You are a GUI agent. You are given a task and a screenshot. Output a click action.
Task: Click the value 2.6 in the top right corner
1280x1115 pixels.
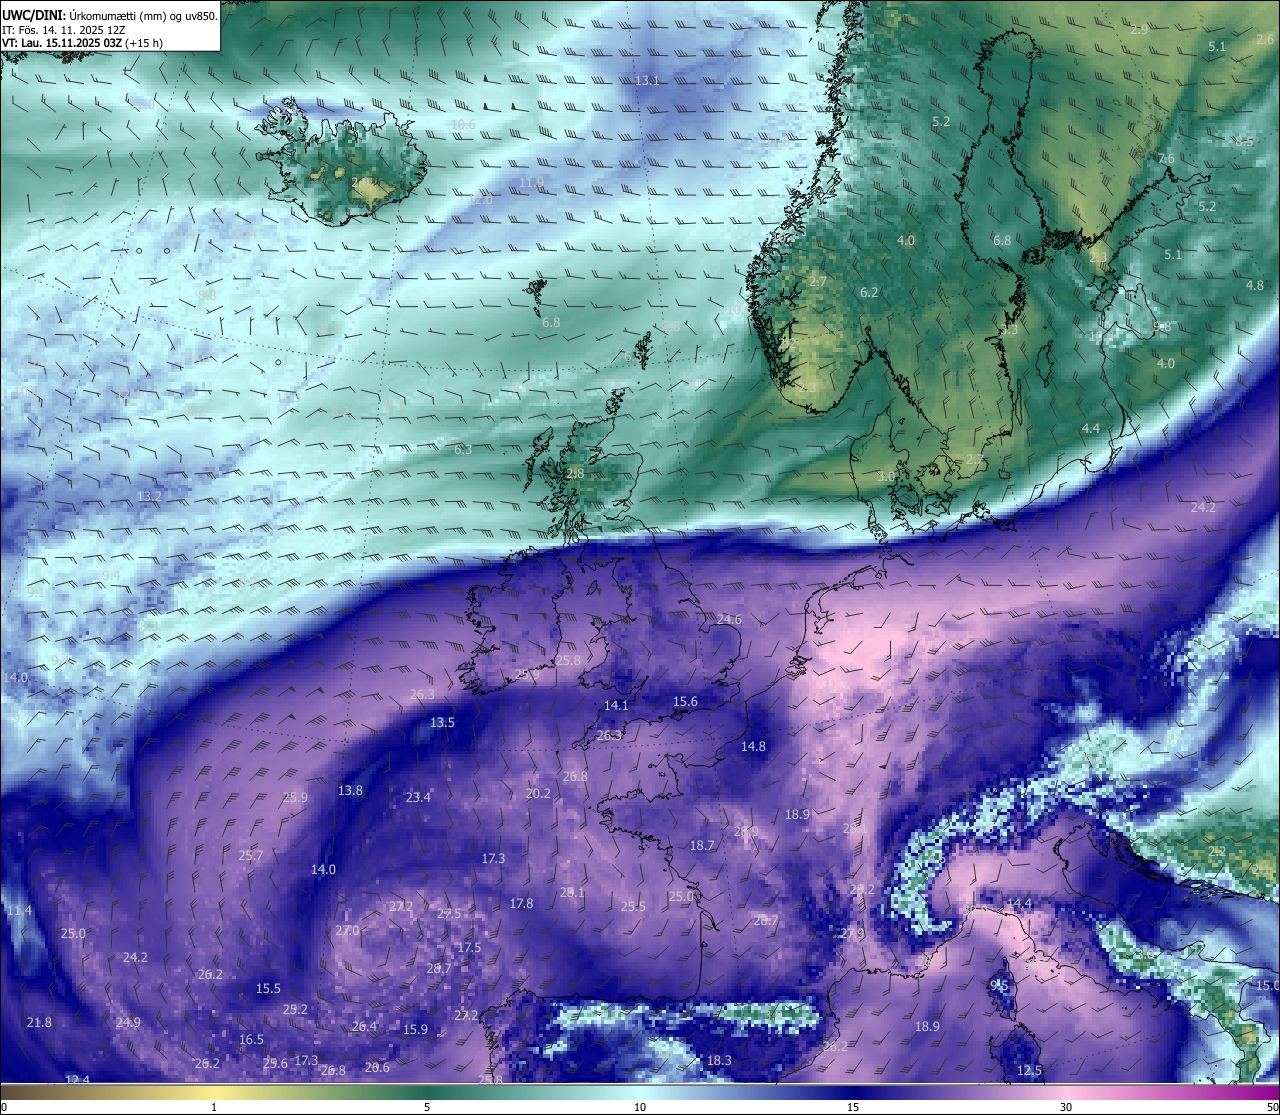[x=1265, y=40]
